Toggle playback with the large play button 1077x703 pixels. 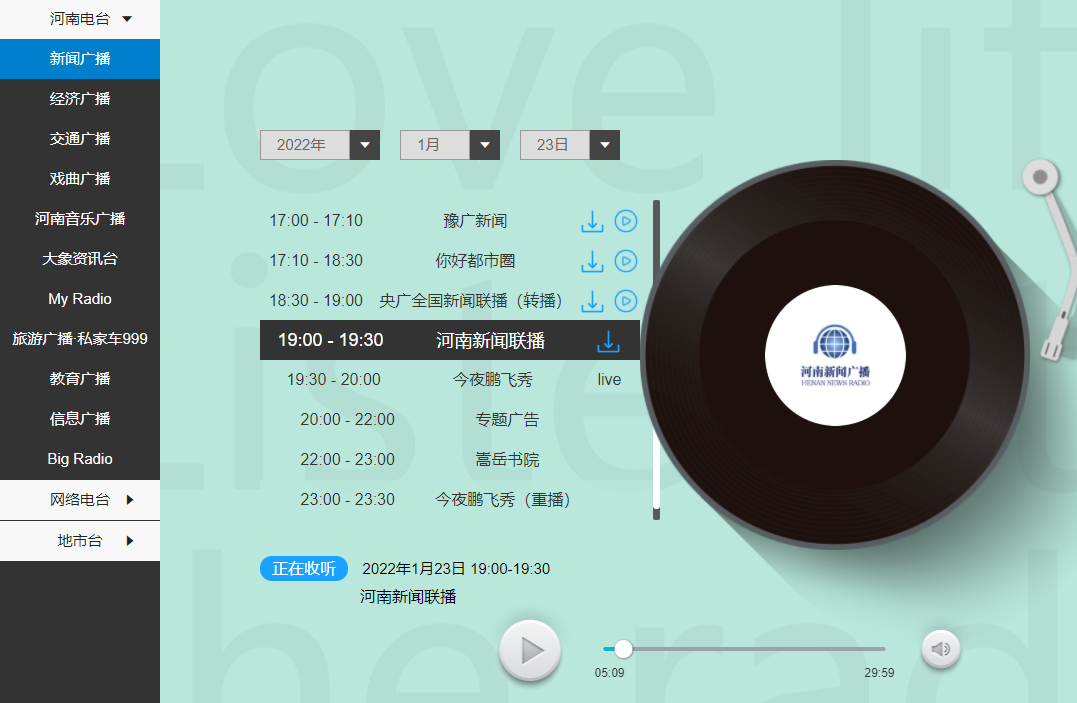(x=530, y=650)
